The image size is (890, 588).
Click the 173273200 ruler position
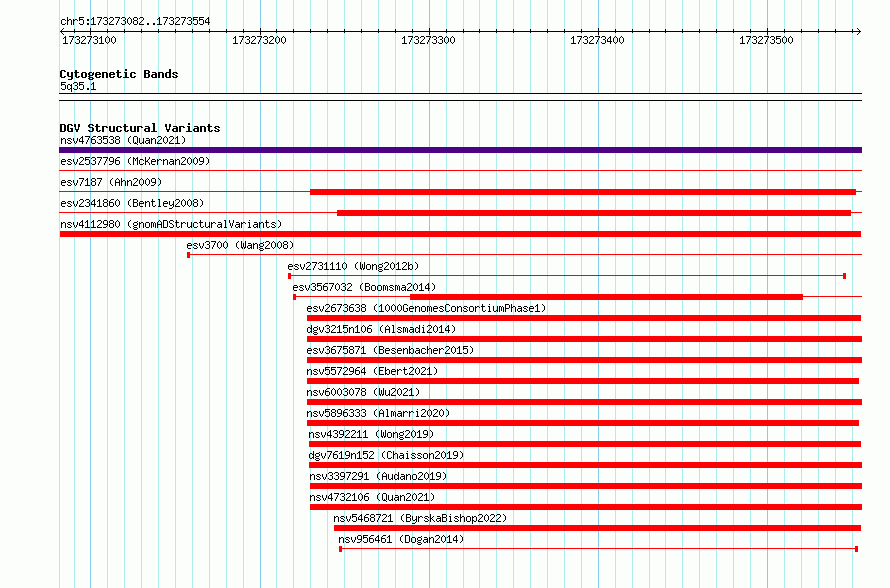coord(259,40)
